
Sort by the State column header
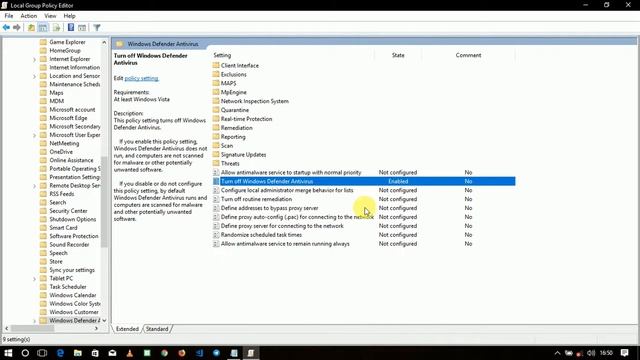point(398,55)
